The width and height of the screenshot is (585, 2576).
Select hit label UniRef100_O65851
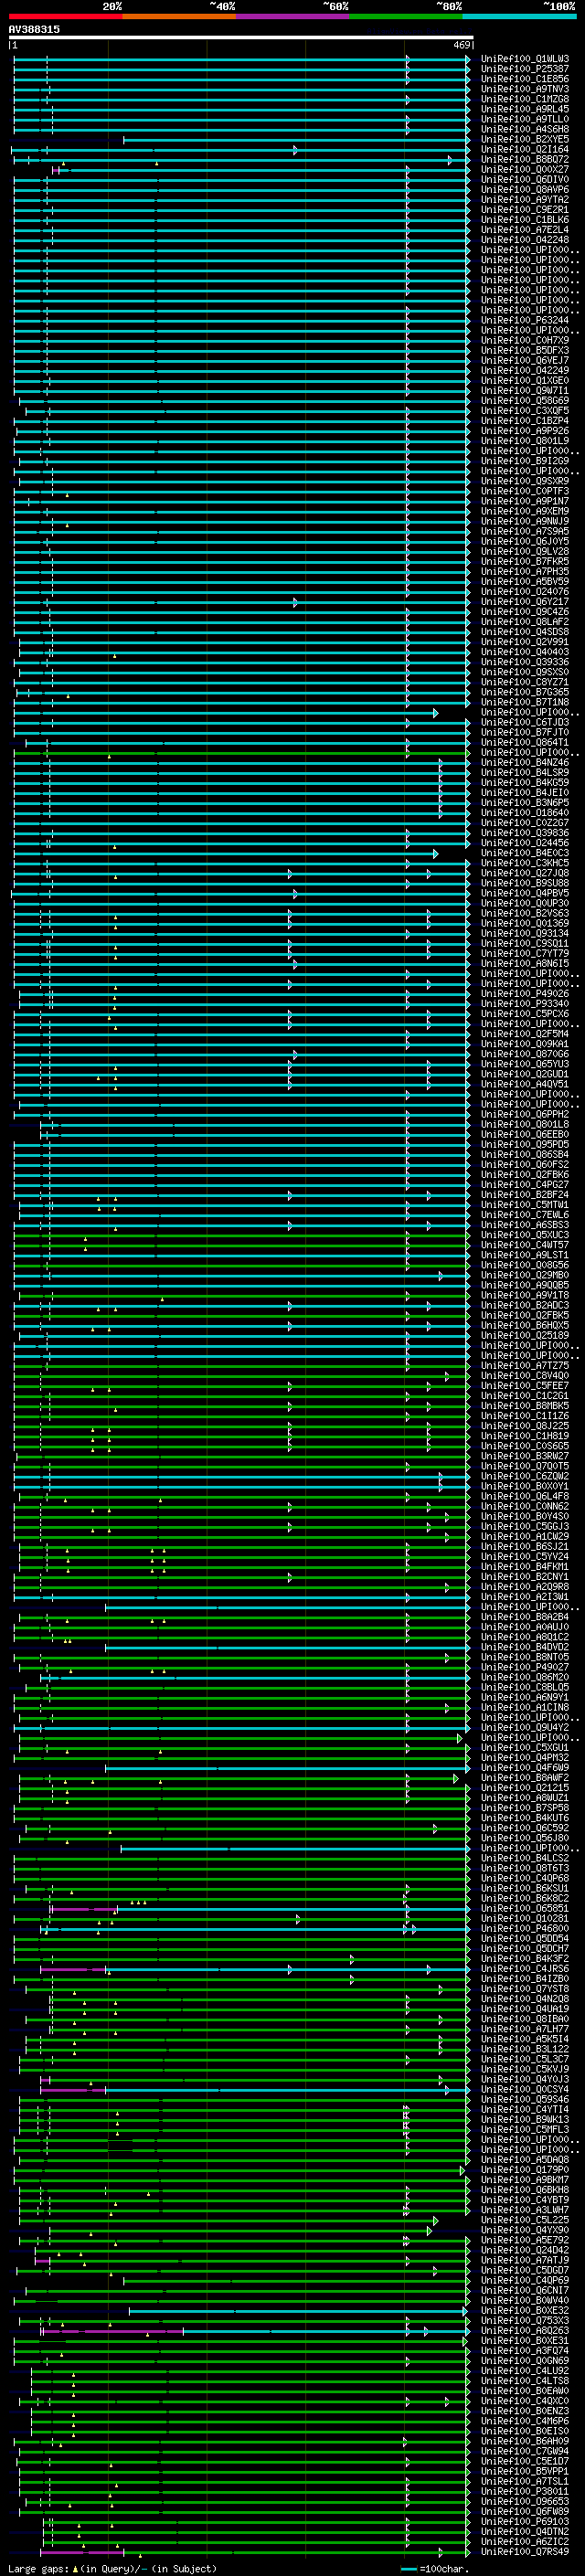coord(524,1908)
